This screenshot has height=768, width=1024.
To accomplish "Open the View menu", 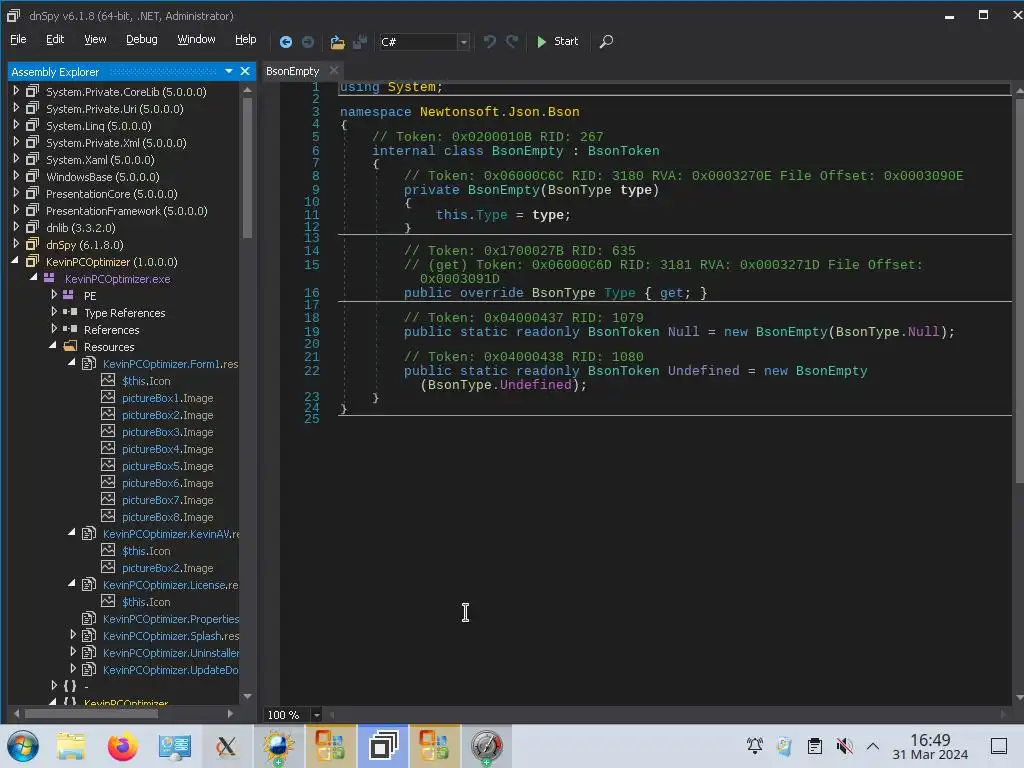I will [95, 39].
